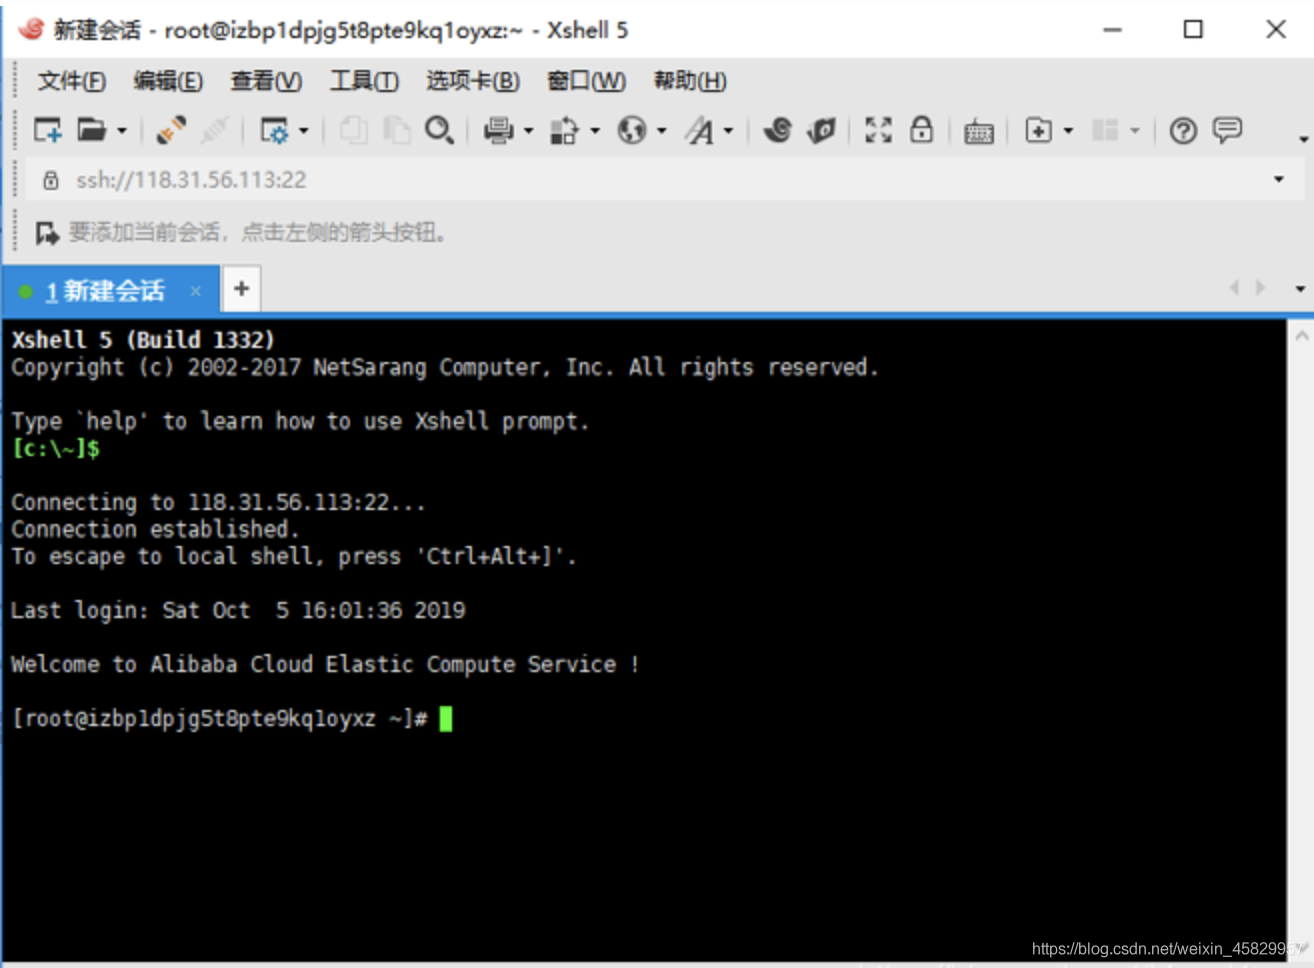Click the 'Connection established.' line
1314x968 pixels.
click(155, 530)
